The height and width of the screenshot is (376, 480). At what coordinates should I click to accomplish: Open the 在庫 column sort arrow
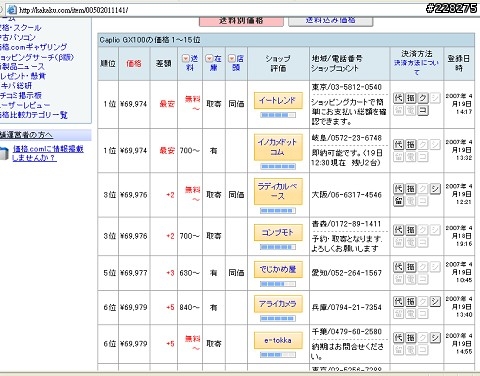[209, 59]
